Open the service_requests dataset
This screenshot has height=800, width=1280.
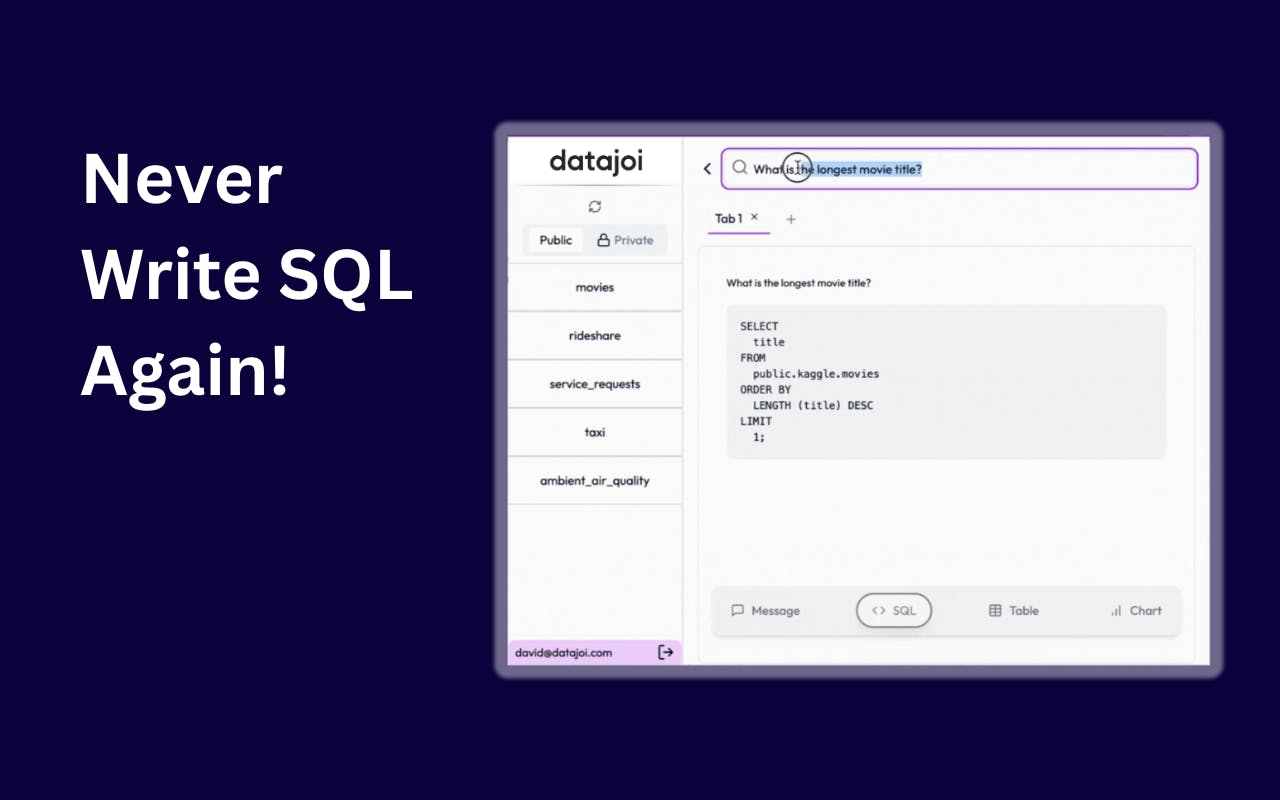pos(595,384)
